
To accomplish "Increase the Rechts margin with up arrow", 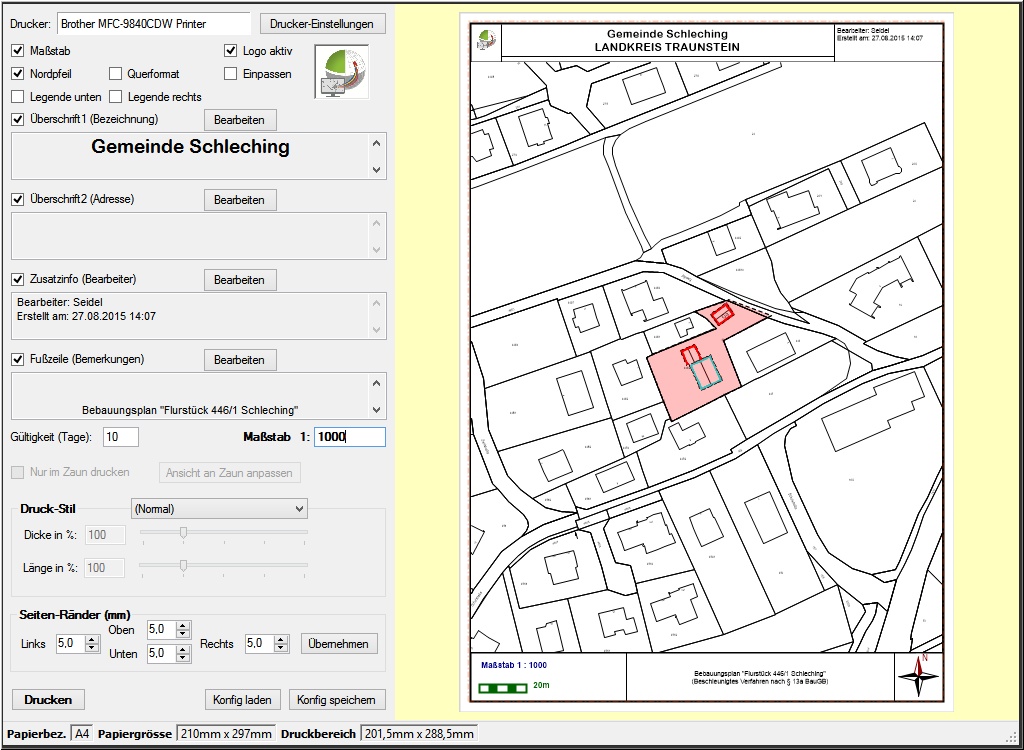I will 281,640.
